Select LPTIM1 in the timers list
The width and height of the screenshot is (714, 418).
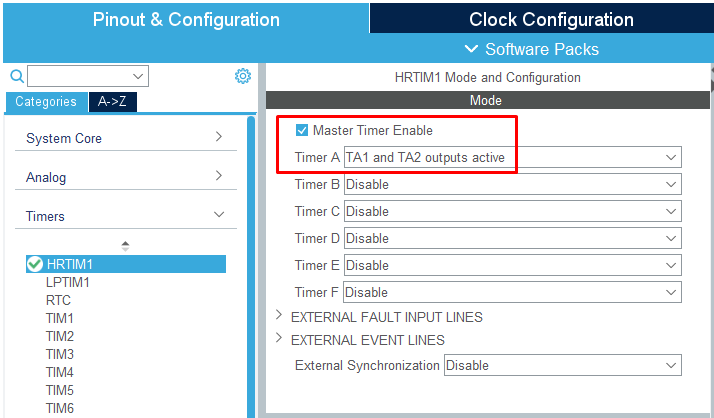pyautogui.click(x=68, y=282)
